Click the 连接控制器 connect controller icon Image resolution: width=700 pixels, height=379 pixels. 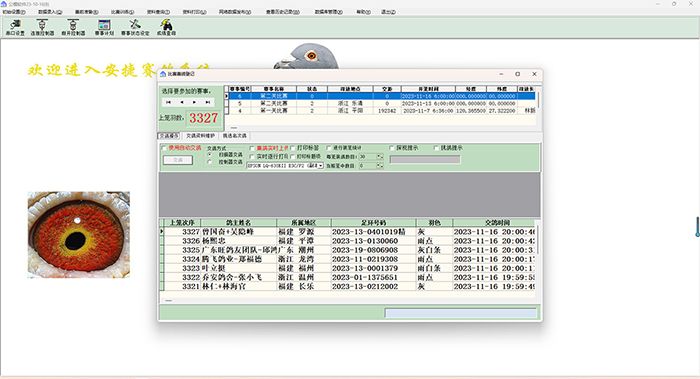[42, 27]
